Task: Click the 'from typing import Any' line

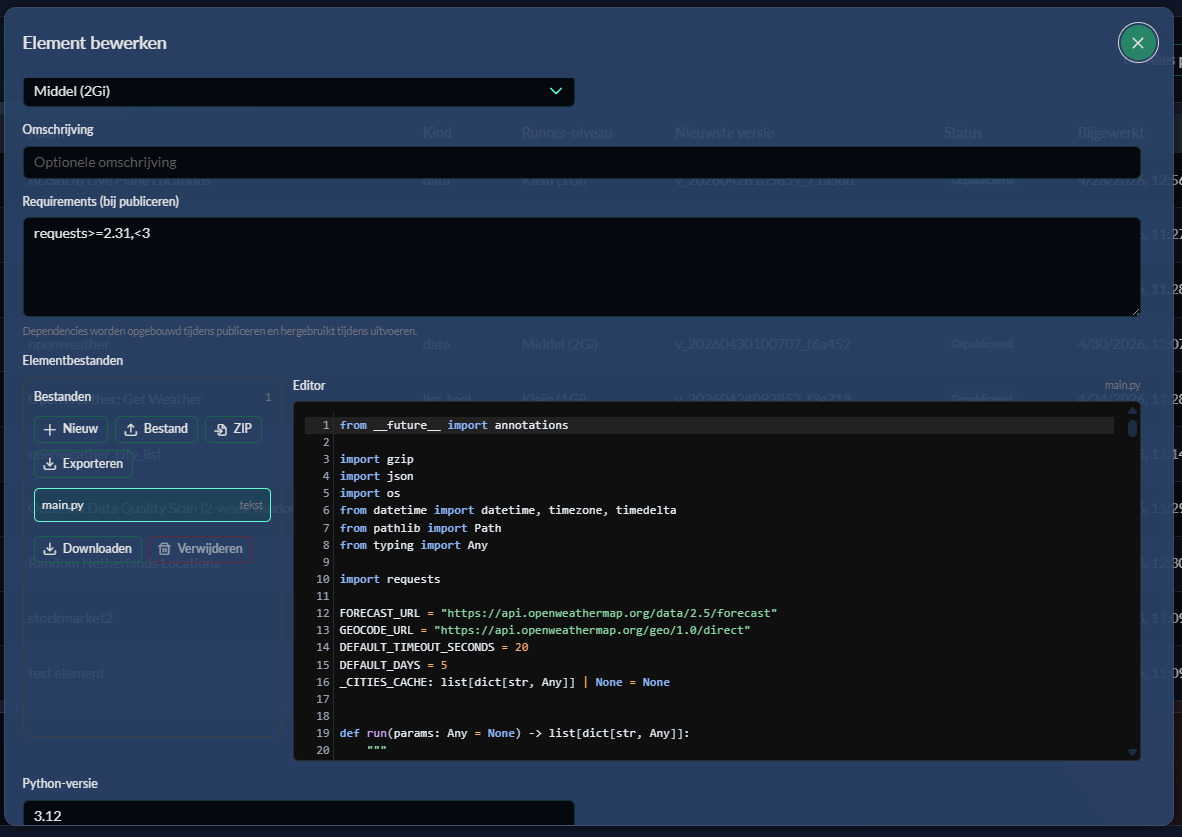Action: coord(413,545)
